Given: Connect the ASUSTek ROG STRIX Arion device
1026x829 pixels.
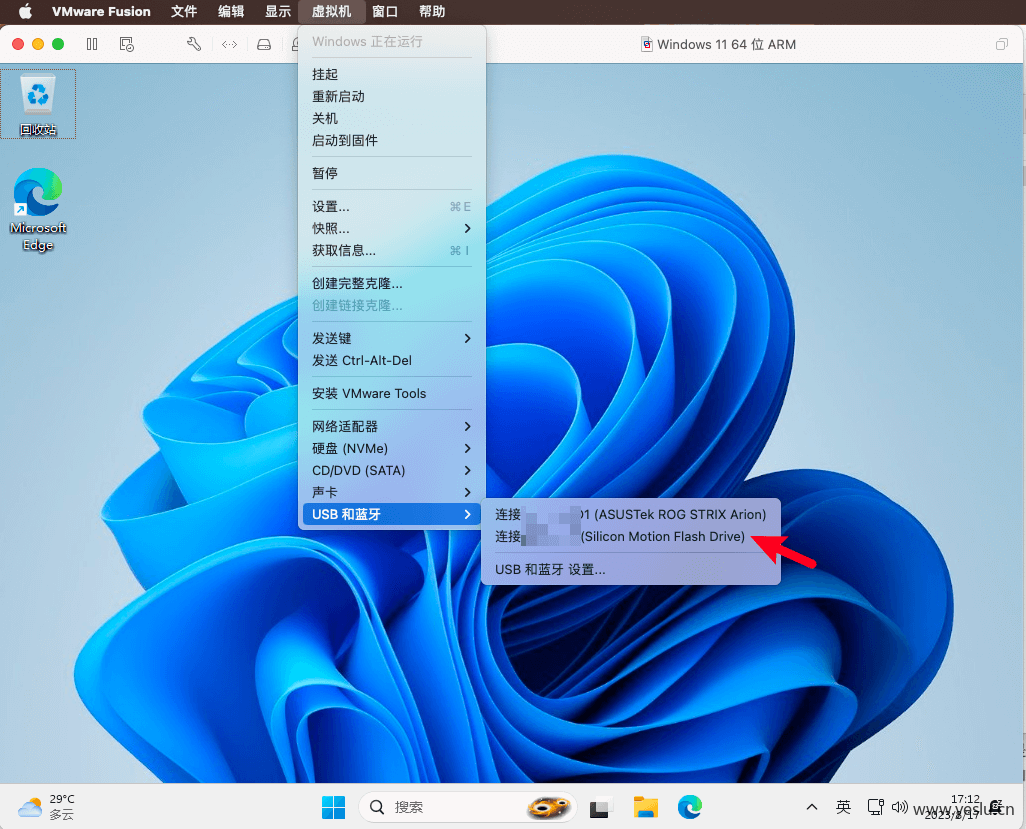Looking at the screenshot, I should pyautogui.click(x=631, y=514).
